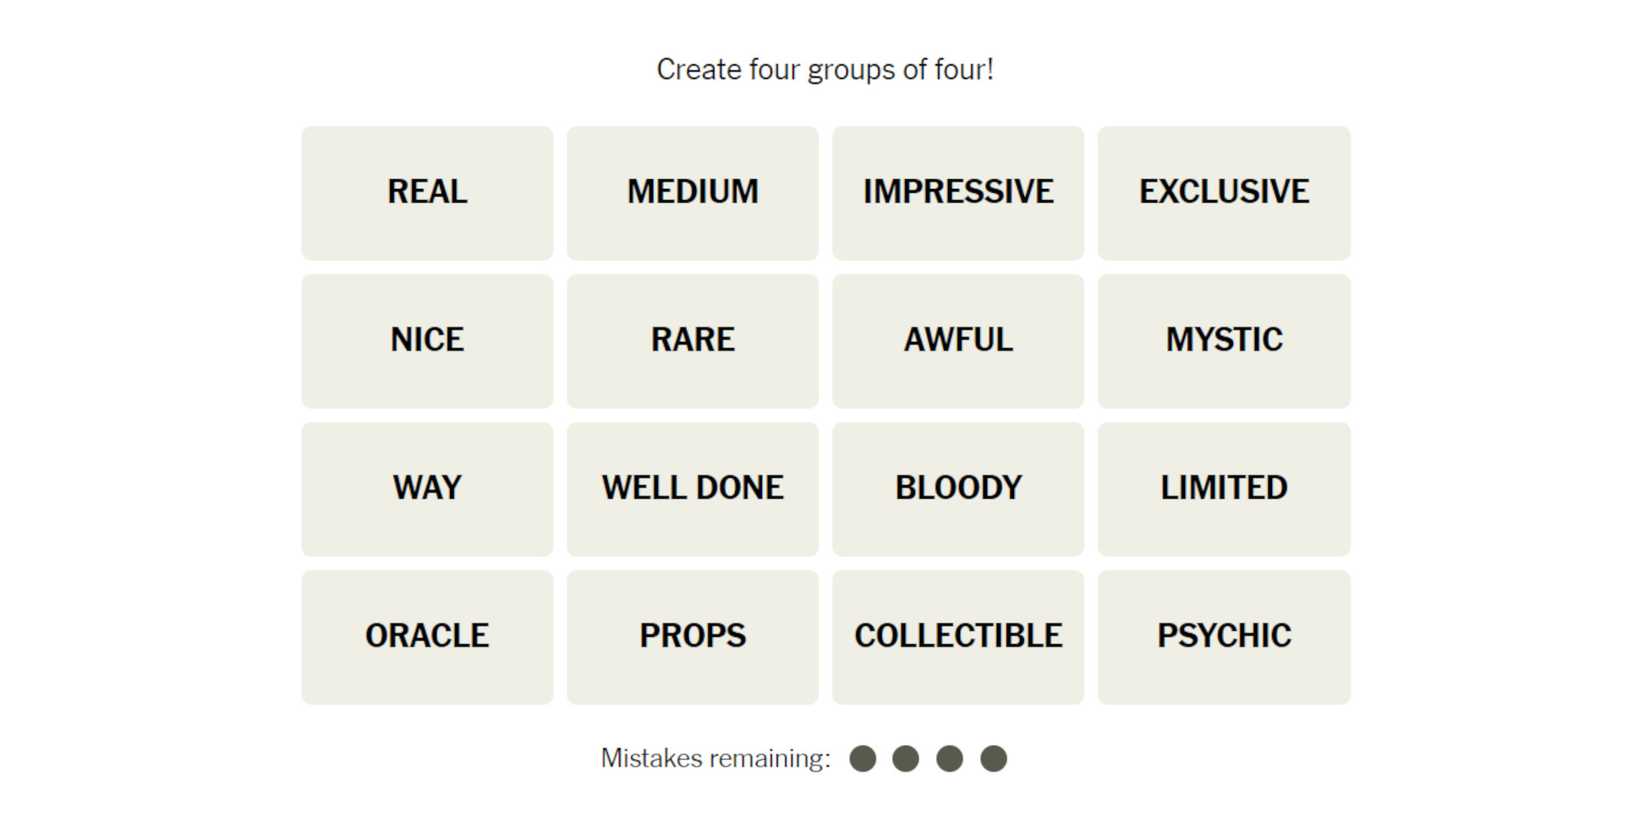Select the WELL DONE tile

point(692,488)
